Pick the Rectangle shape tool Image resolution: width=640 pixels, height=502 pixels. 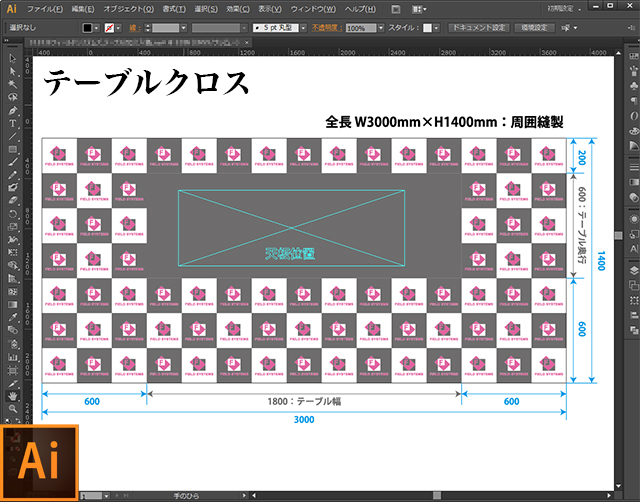pos(13,148)
